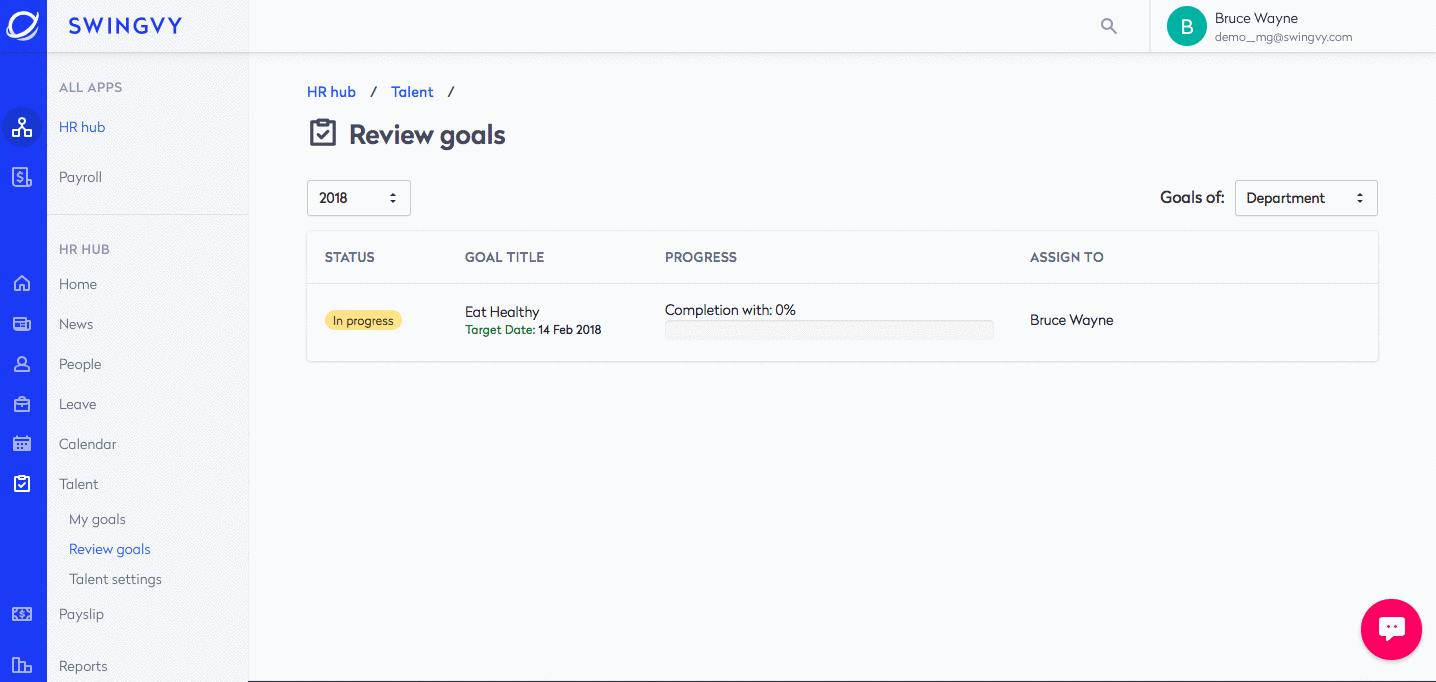Click the Completion with: 0% text
Screen dimensions: 1436x682
(730, 310)
